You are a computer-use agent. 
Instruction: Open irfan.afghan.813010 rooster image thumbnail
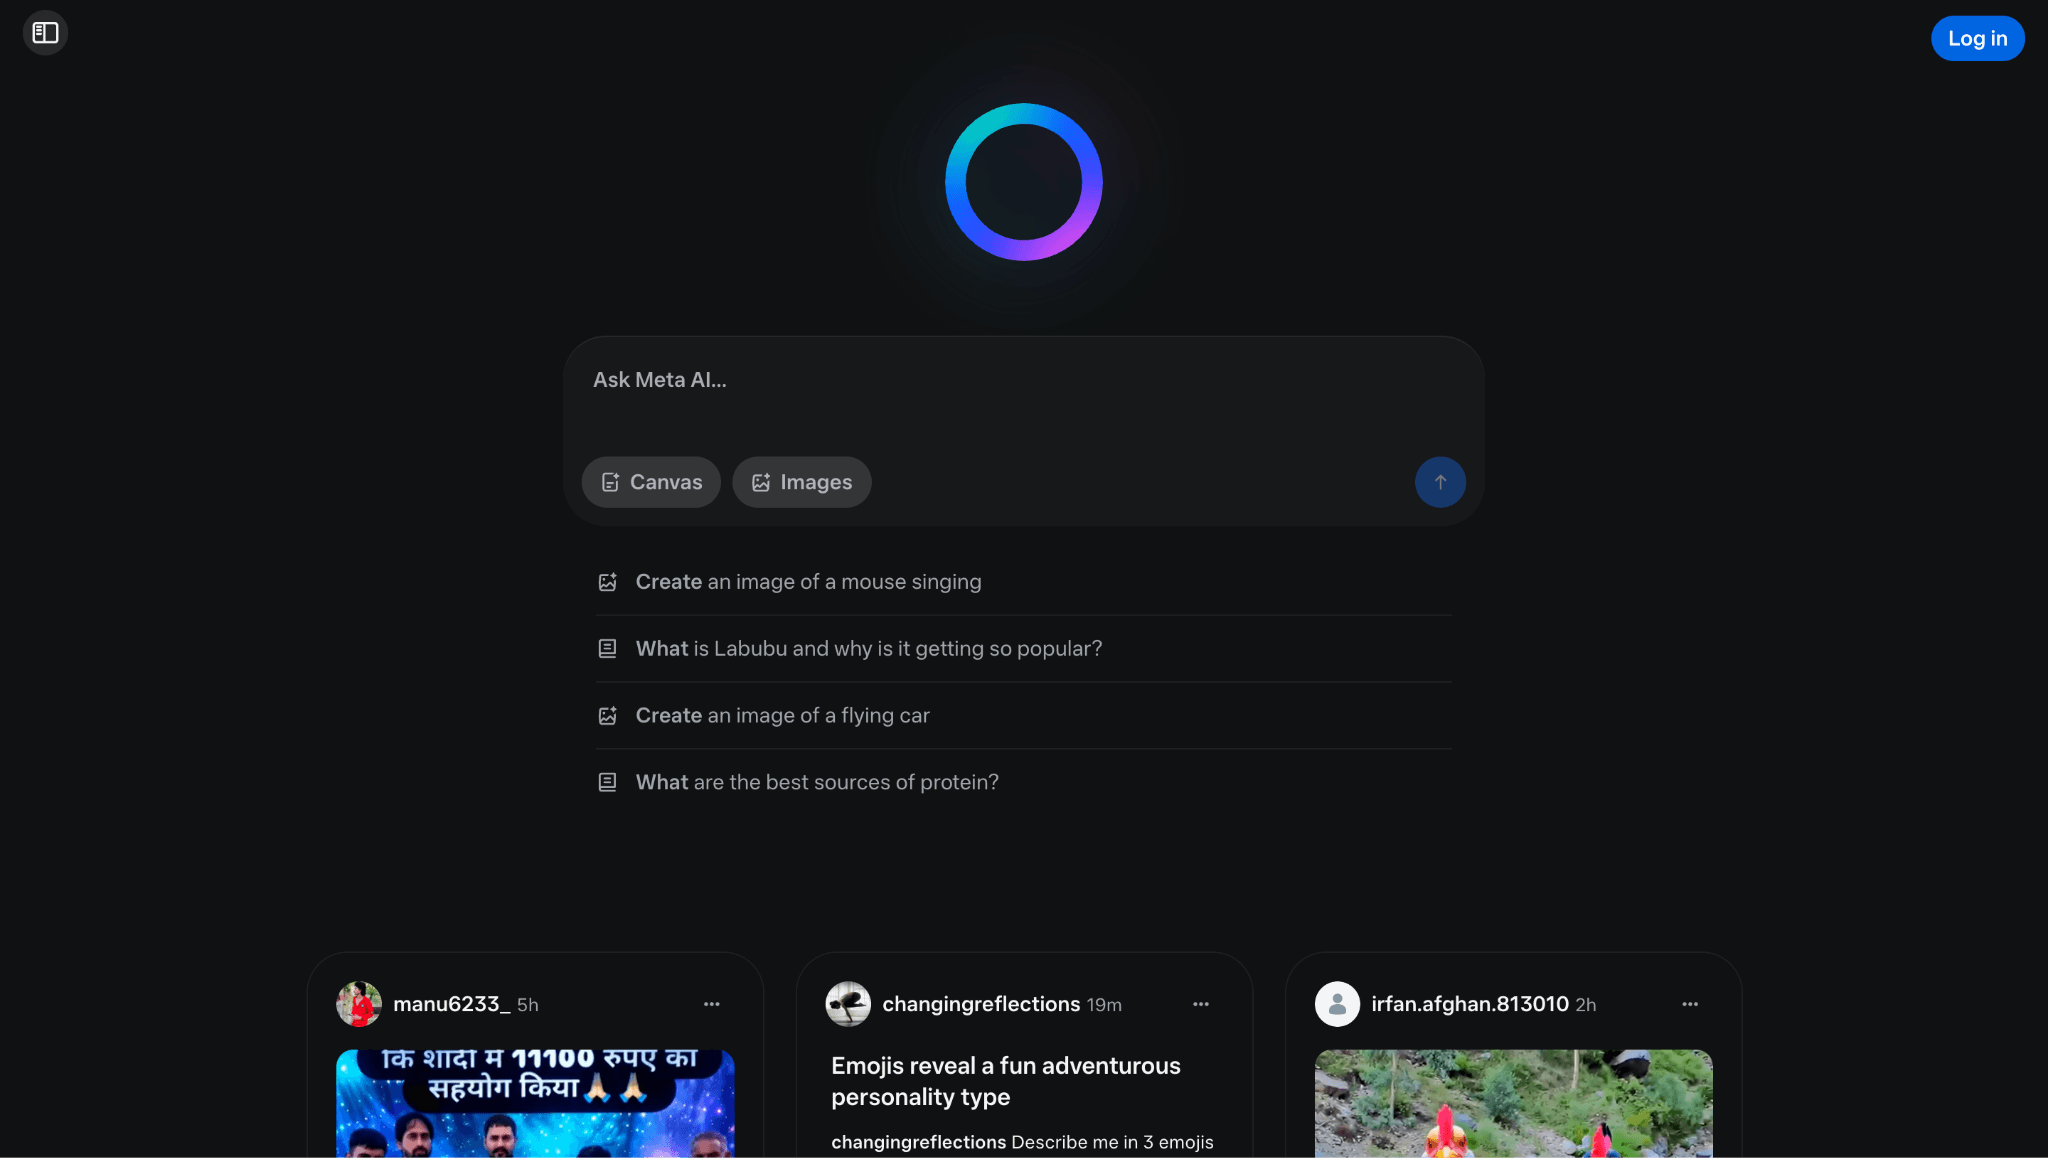(1513, 1103)
